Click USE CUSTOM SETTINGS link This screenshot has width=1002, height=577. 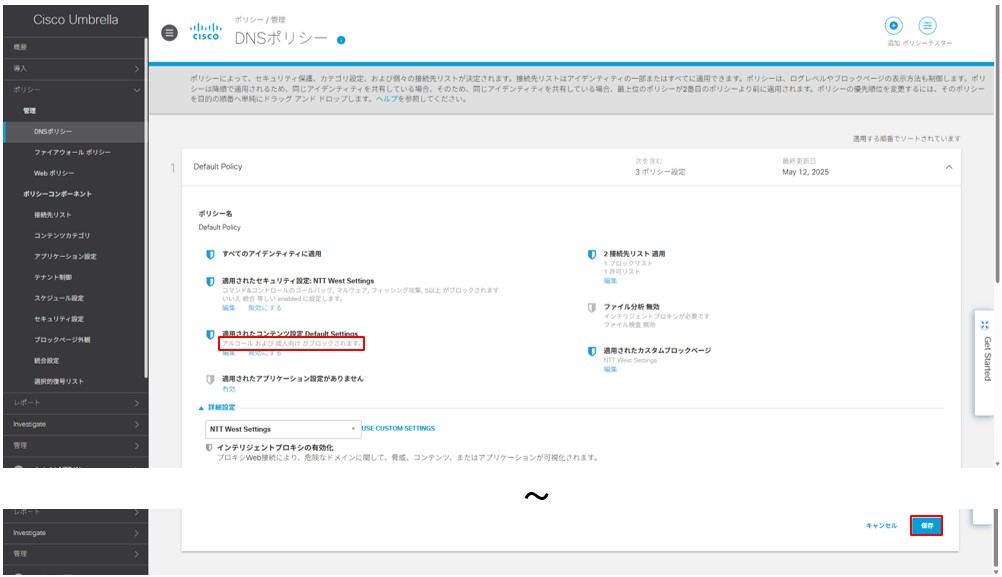coord(398,429)
